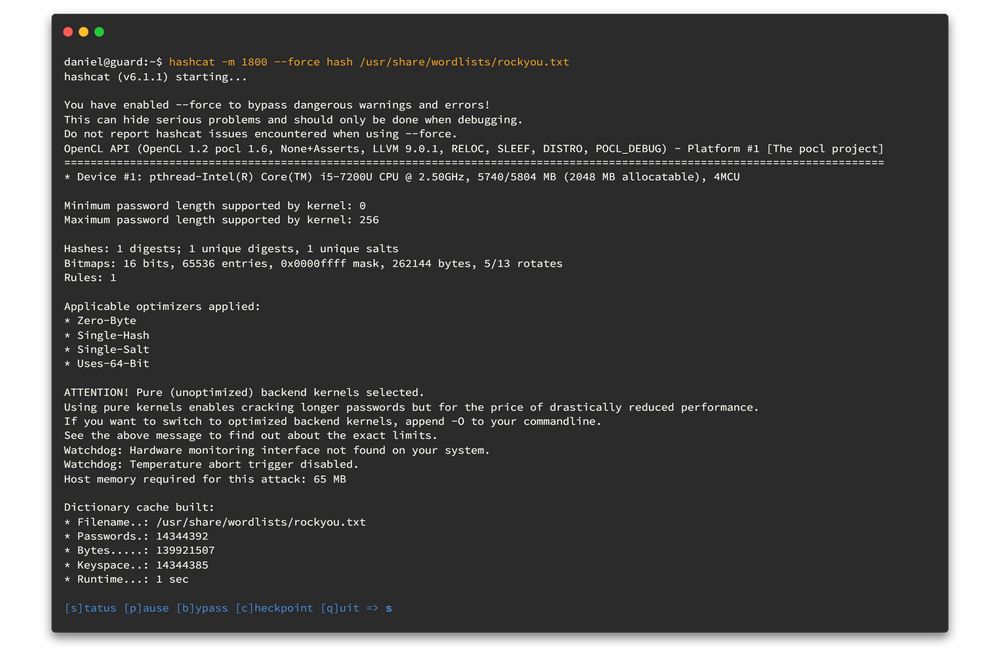Click the Passwords count 14344392 line

(136, 536)
